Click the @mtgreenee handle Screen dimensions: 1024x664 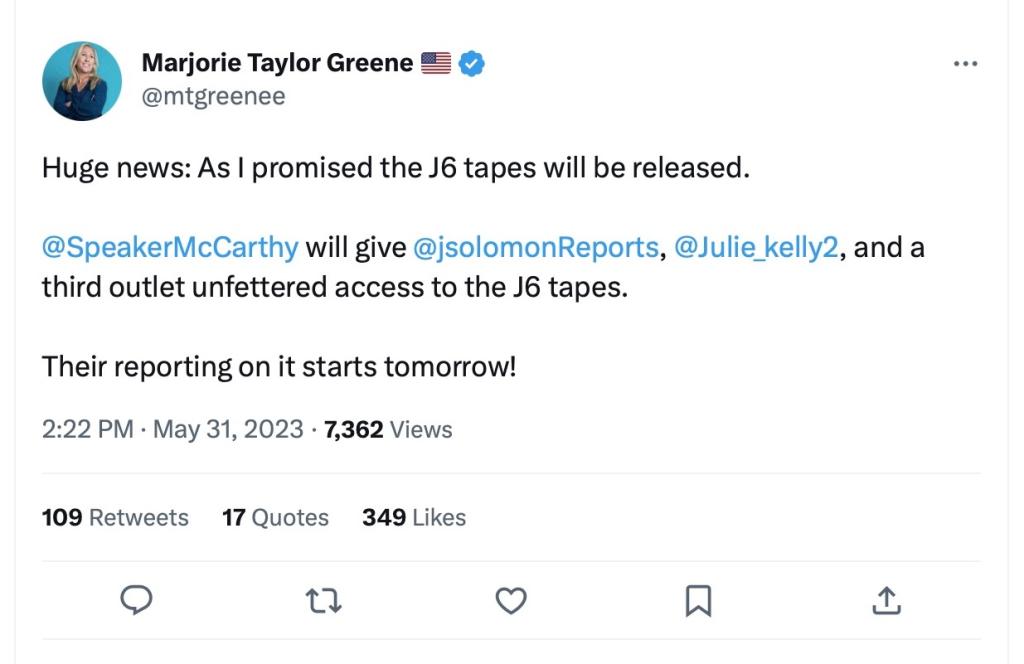click(x=213, y=96)
